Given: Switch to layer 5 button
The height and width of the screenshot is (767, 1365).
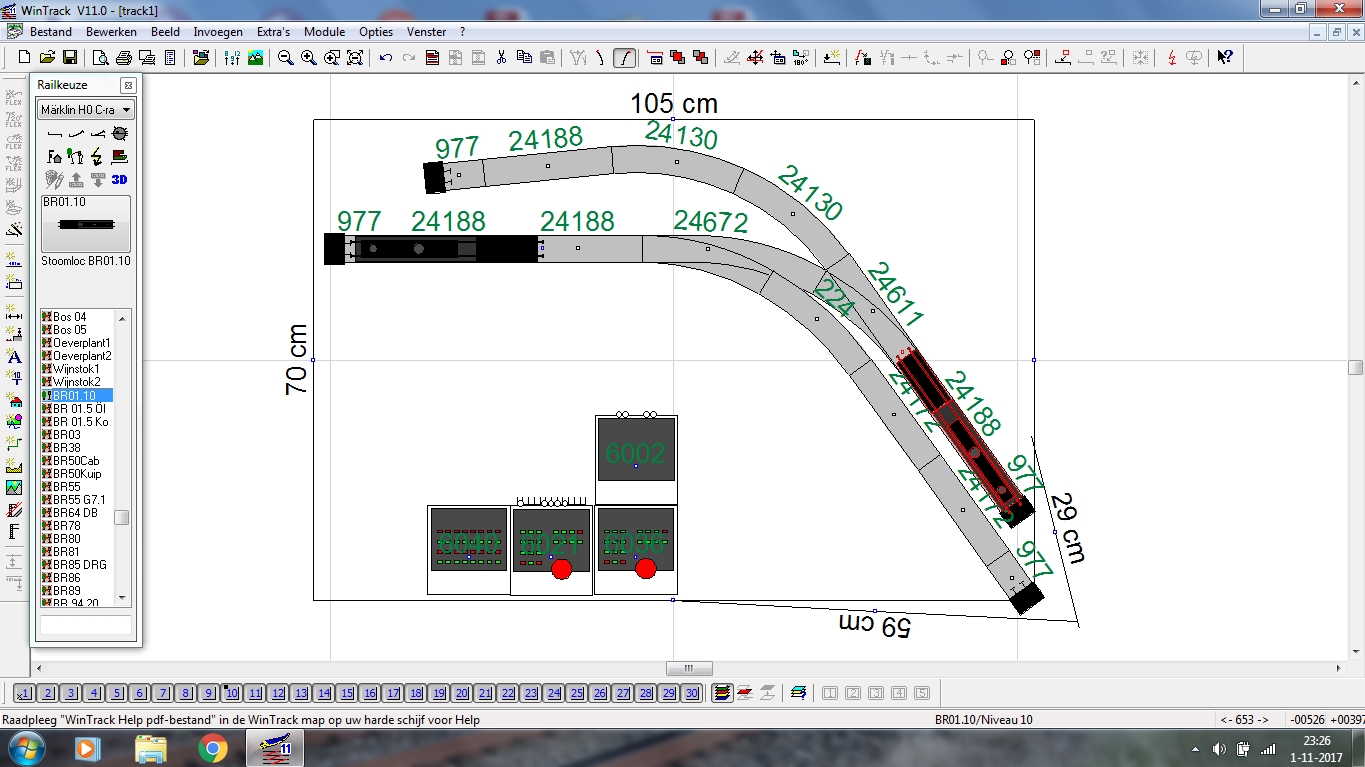Looking at the screenshot, I should (117, 693).
